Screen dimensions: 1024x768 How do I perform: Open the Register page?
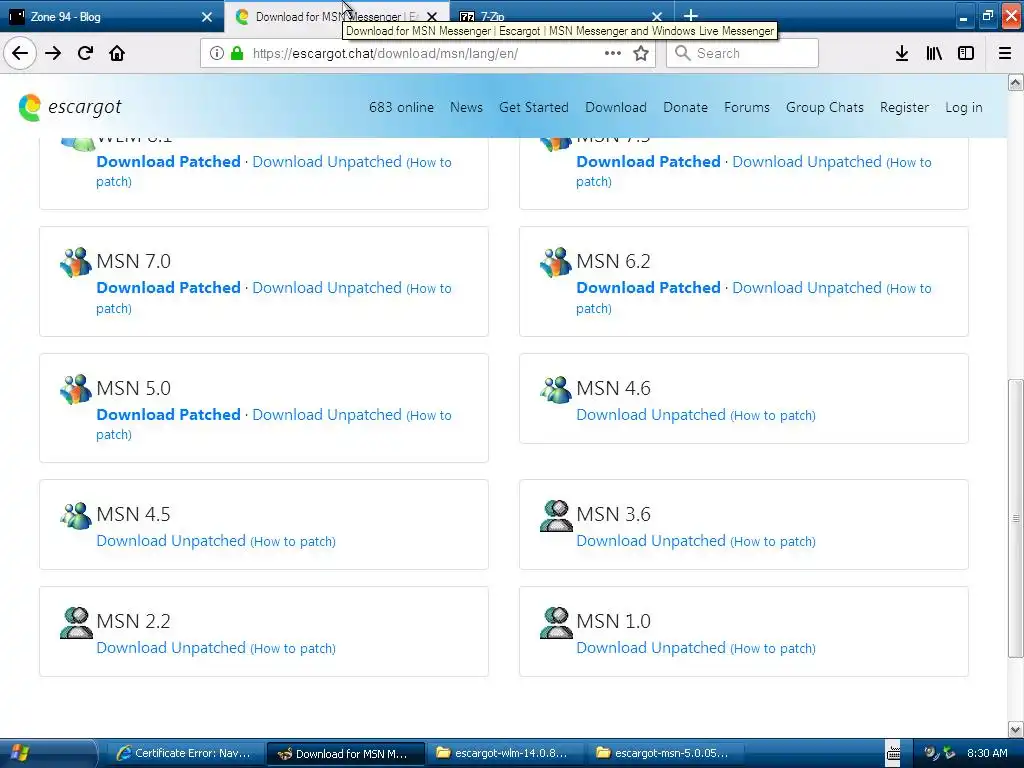[904, 107]
